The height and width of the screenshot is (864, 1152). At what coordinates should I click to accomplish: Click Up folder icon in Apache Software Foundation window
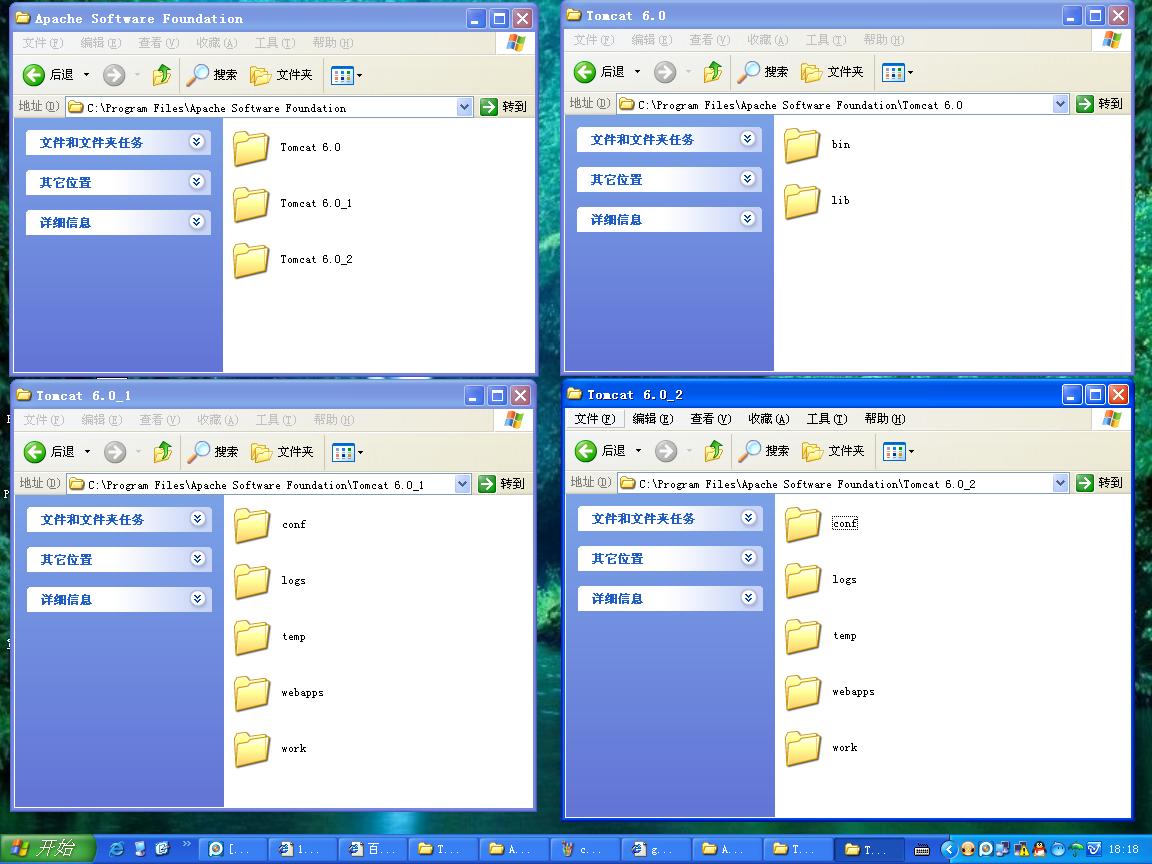(162, 74)
